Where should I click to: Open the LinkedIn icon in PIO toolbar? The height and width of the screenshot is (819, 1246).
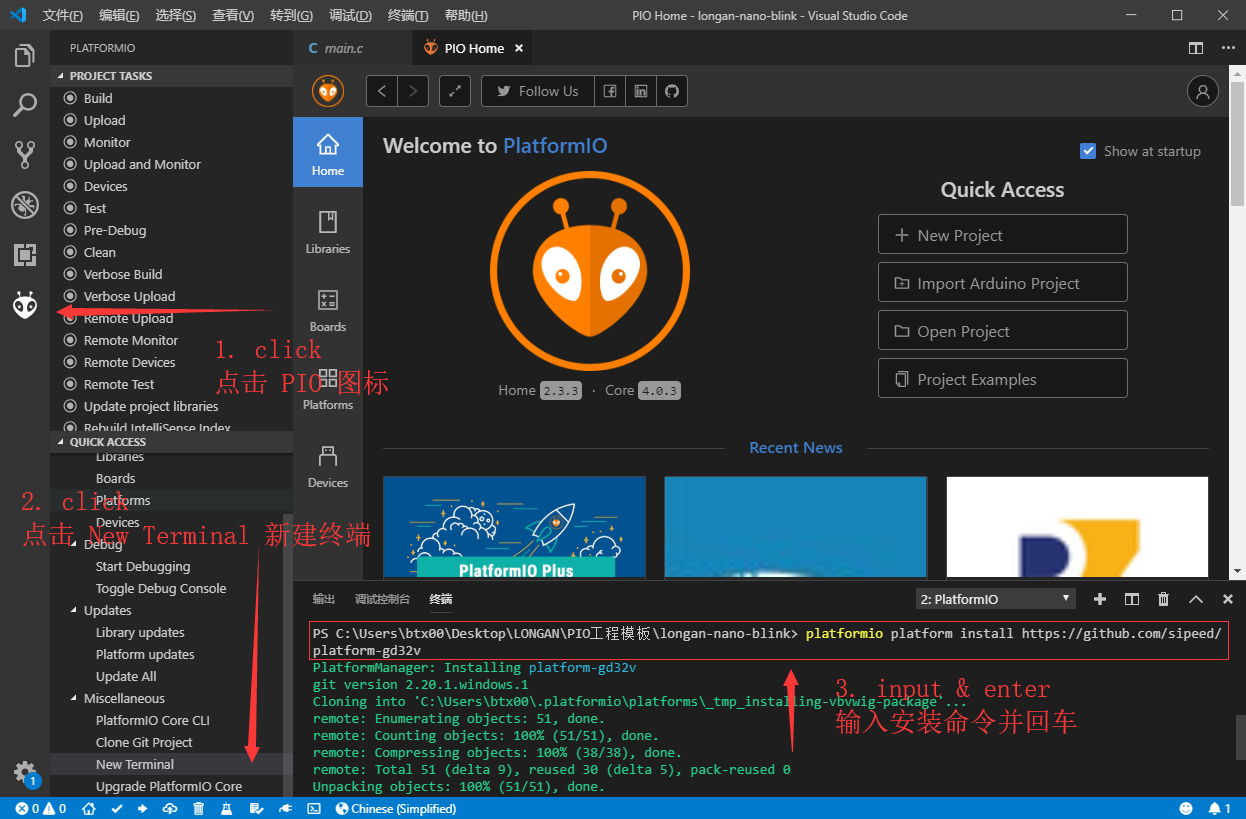pos(641,91)
